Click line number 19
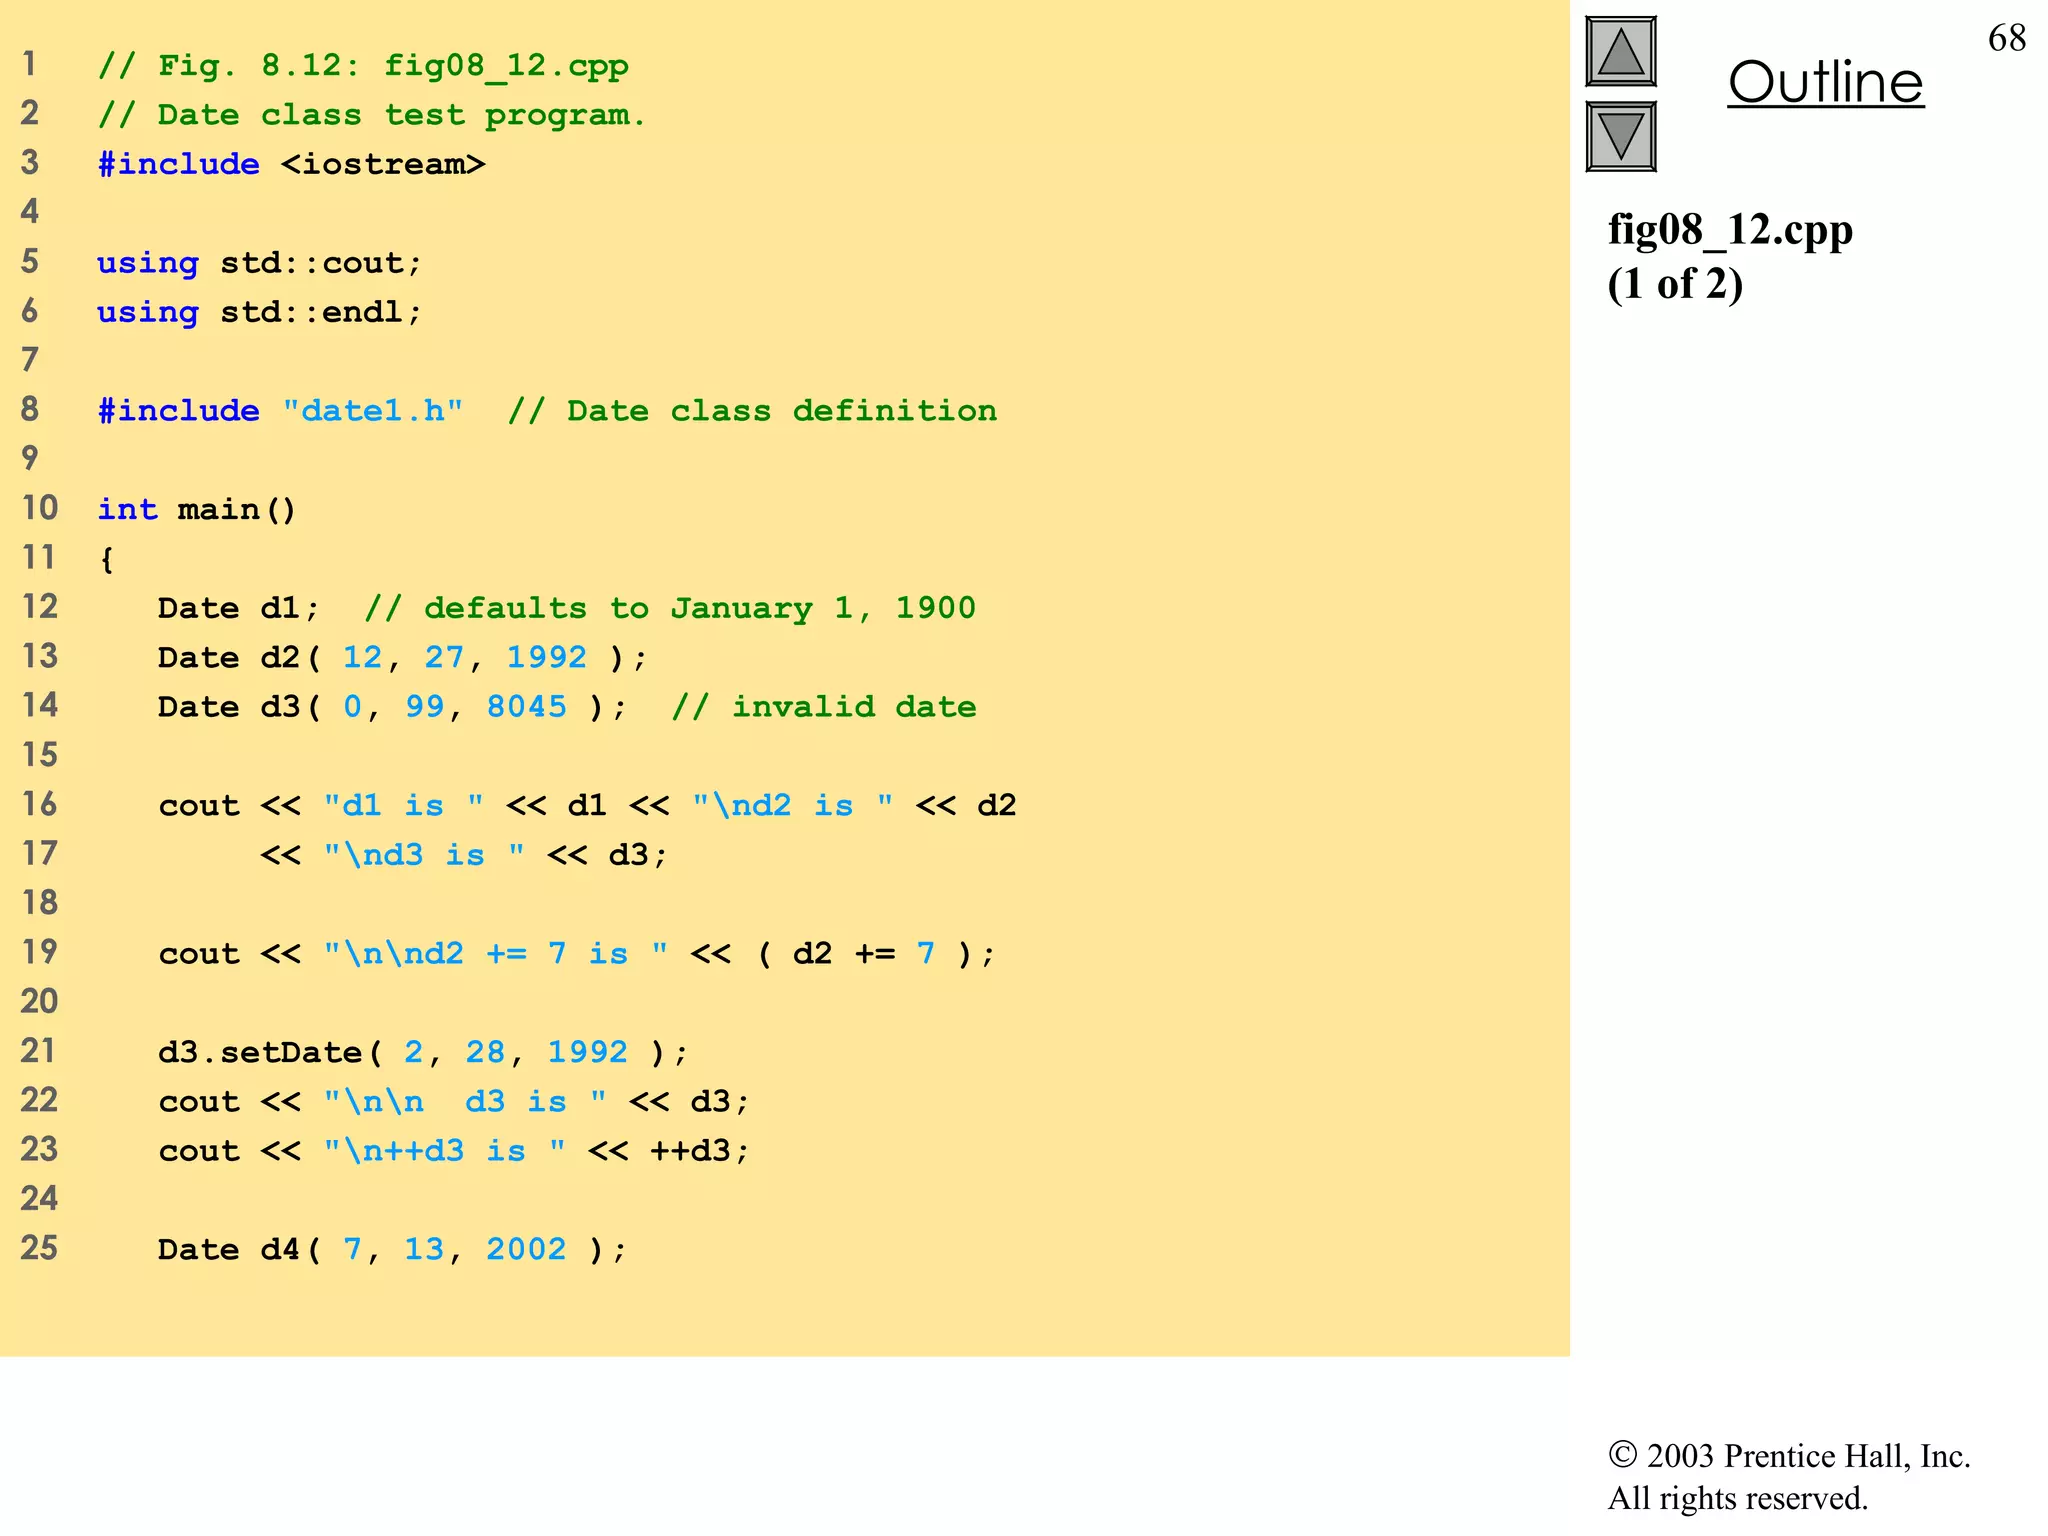 pyautogui.click(x=40, y=952)
